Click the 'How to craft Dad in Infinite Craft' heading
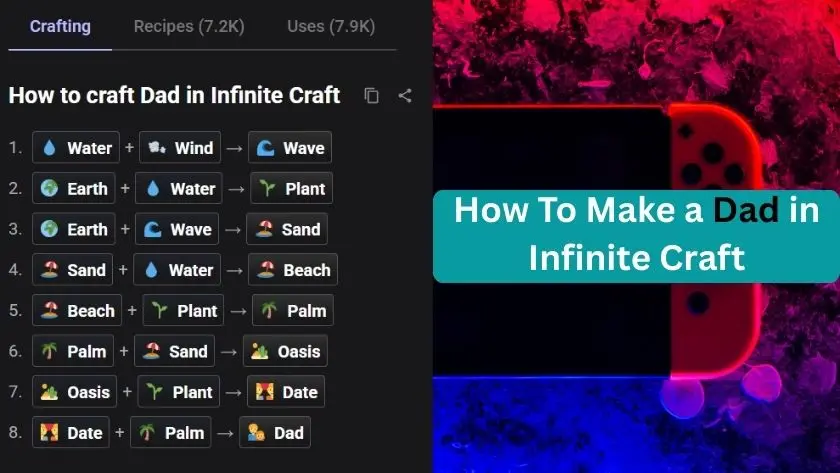 tap(174, 95)
